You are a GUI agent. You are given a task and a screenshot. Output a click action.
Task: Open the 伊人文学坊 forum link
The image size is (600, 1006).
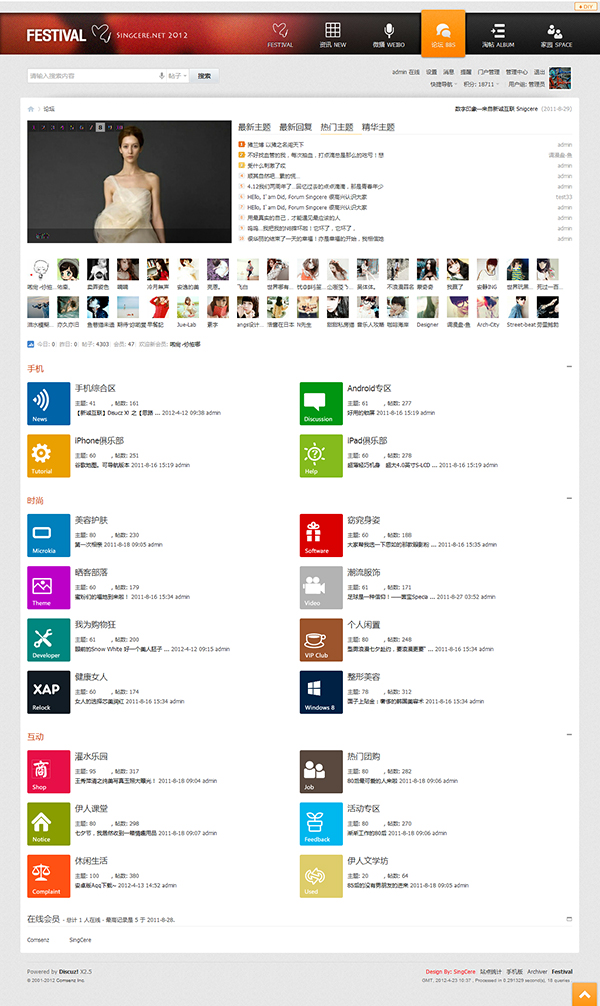pos(368,861)
